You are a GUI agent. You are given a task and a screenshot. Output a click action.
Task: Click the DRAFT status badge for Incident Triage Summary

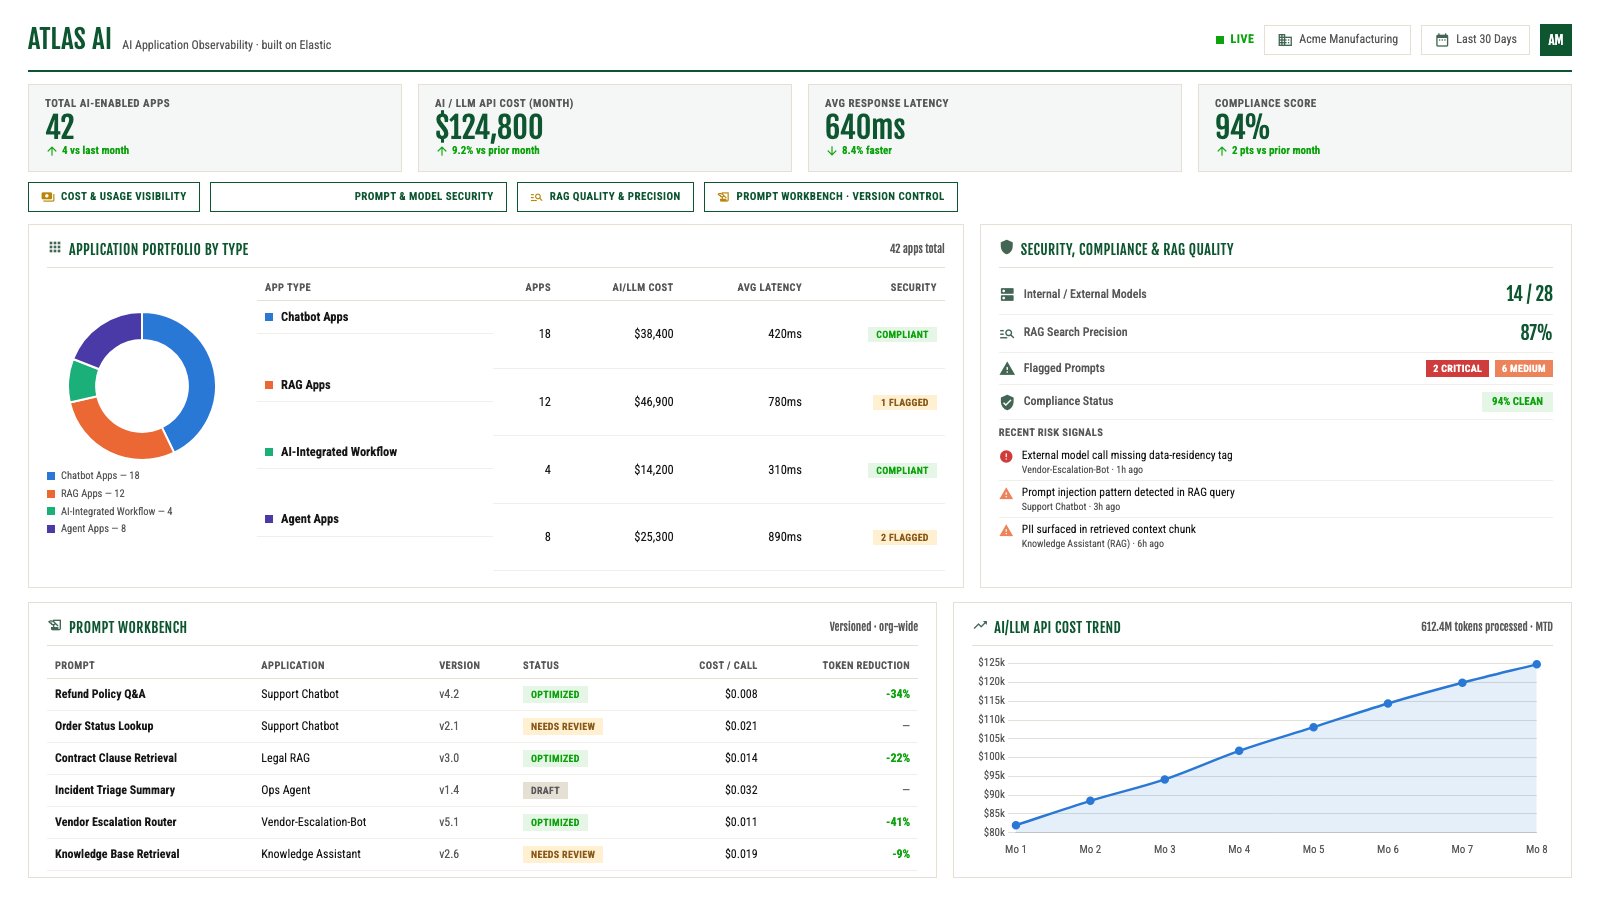[x=545, y=791]
